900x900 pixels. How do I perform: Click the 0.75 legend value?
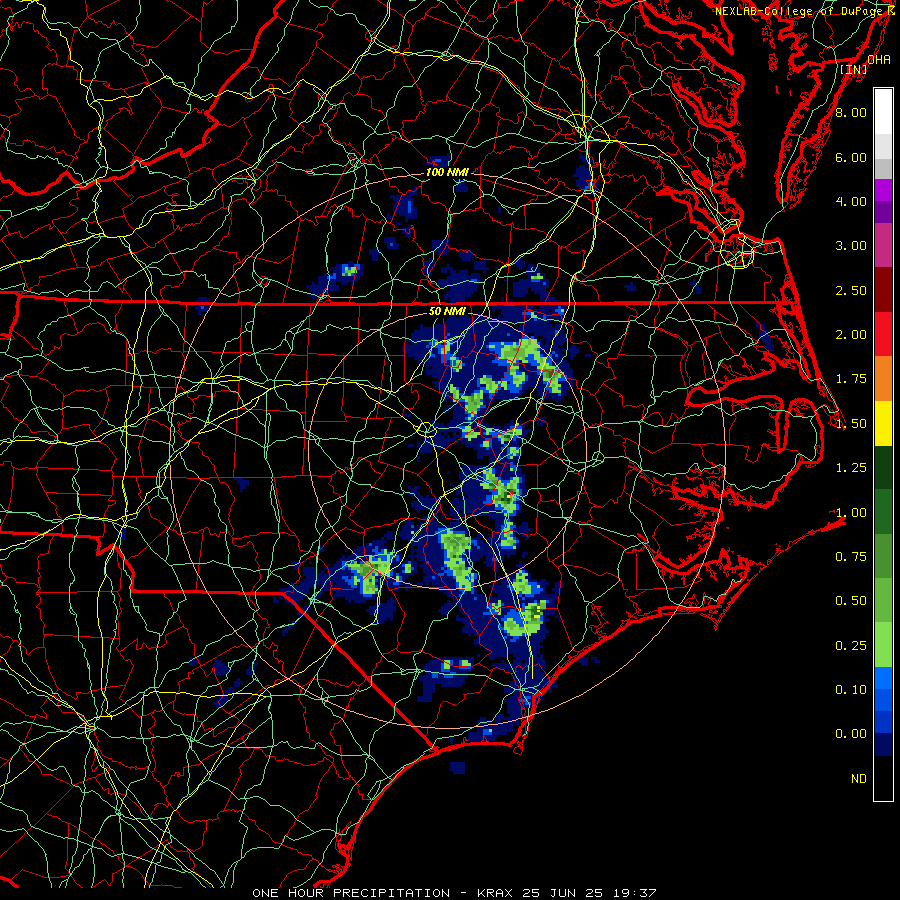tap(851, 557)
